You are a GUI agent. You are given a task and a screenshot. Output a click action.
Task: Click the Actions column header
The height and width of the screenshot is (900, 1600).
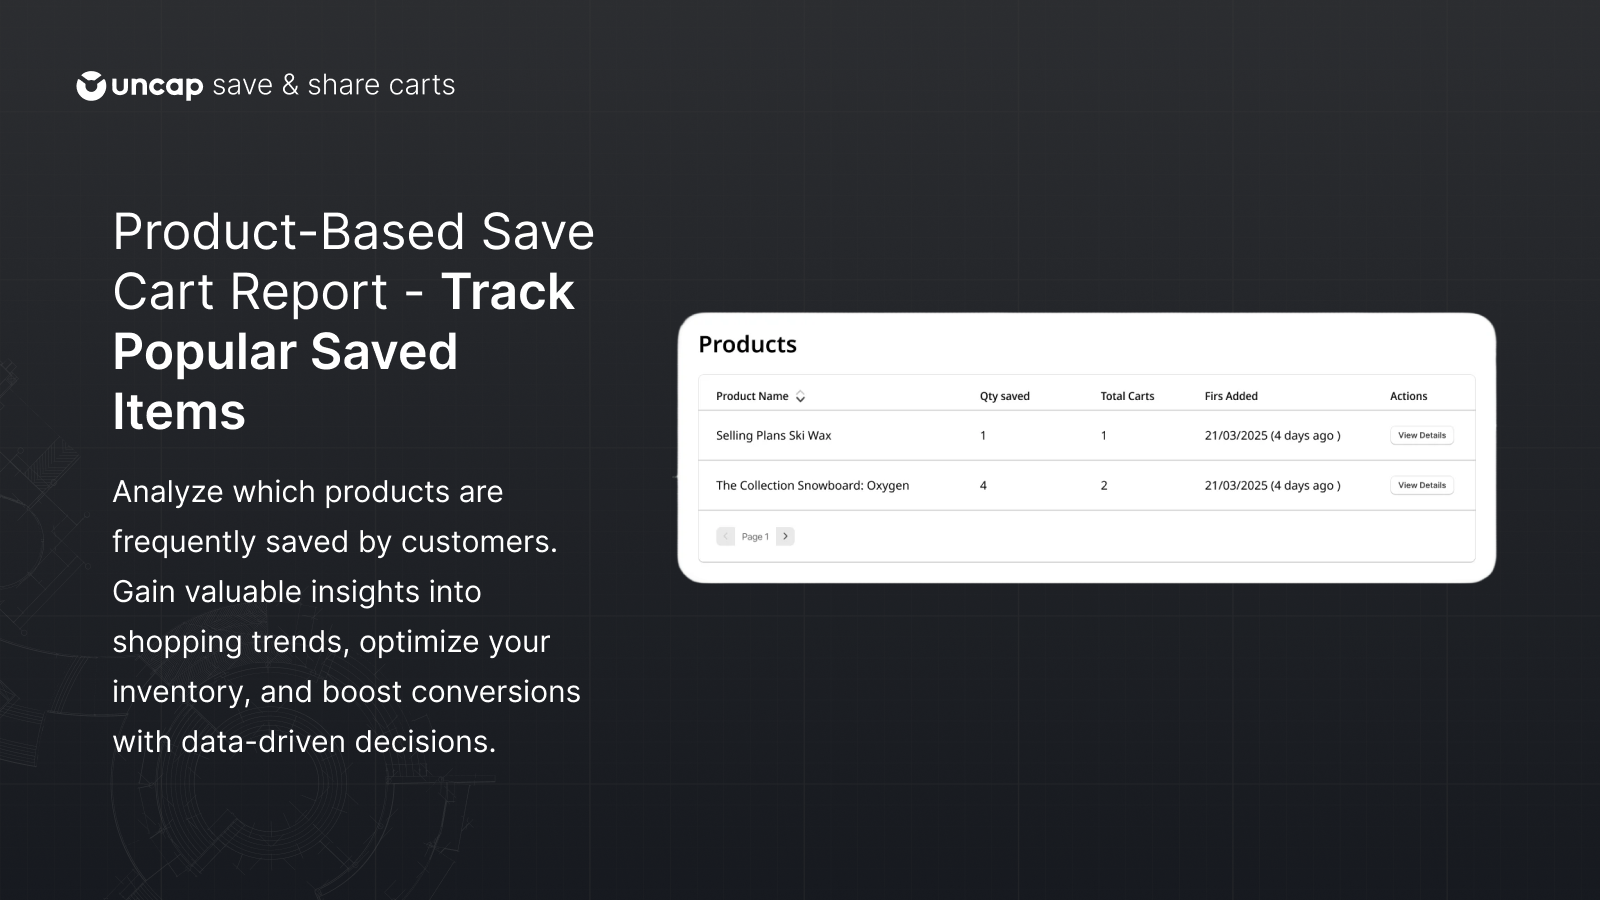coord(1408,397)
